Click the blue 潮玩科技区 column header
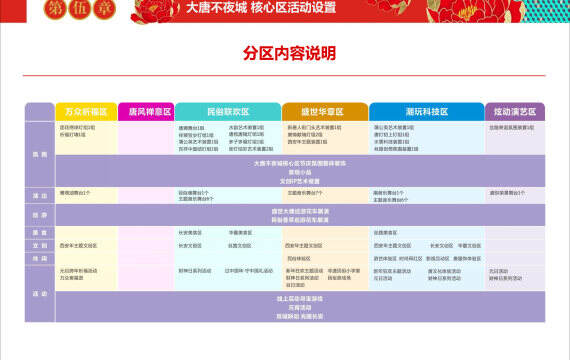Viewport: 570px width, 360px height. [427, 112]
